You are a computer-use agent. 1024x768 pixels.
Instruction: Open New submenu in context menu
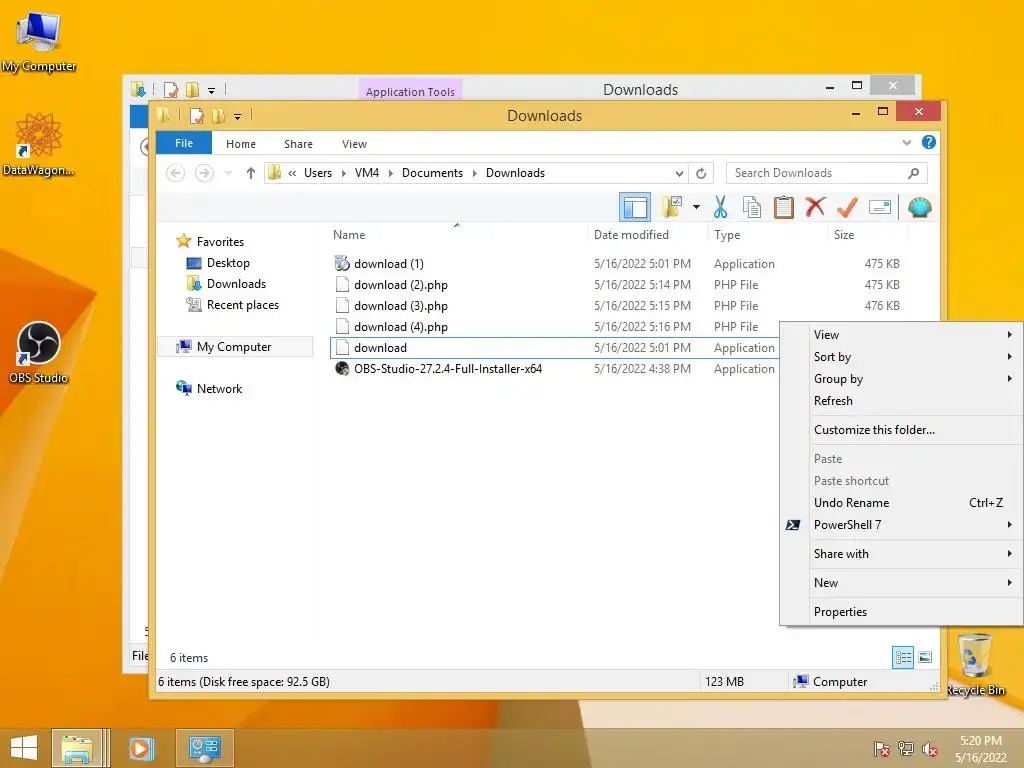click(902, 583)
